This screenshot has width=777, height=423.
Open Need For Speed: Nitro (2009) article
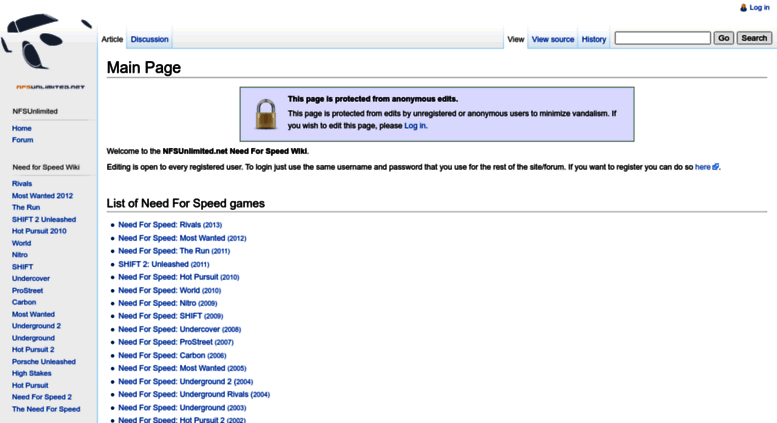pyautogui.click(x=167, y=303)
